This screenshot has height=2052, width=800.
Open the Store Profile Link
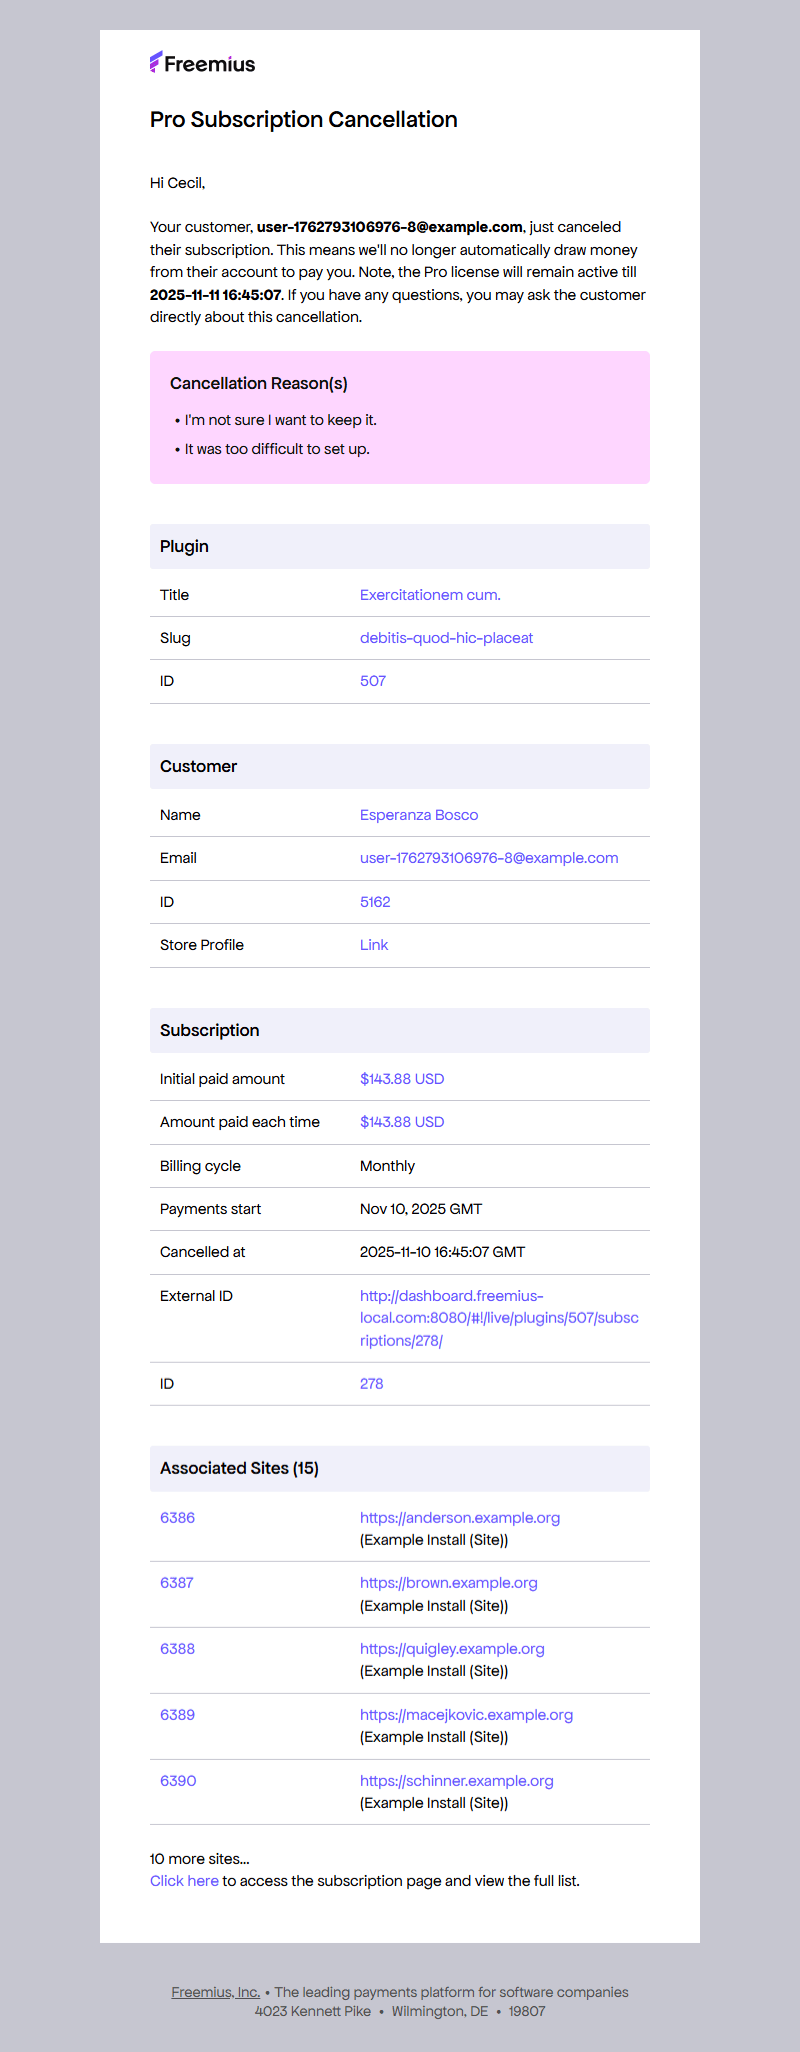pyautogui.click(x=374, y=945)
